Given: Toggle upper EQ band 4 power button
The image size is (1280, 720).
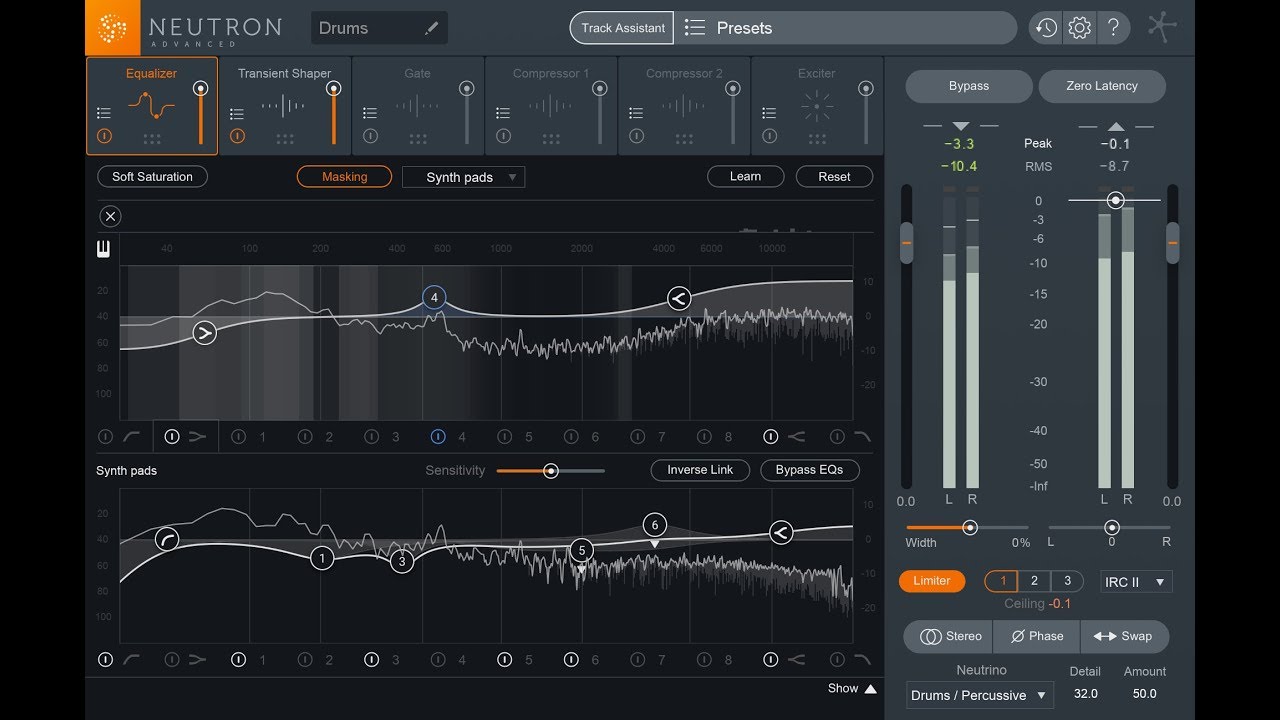Looking at the screenshot, I should (438, 436).
